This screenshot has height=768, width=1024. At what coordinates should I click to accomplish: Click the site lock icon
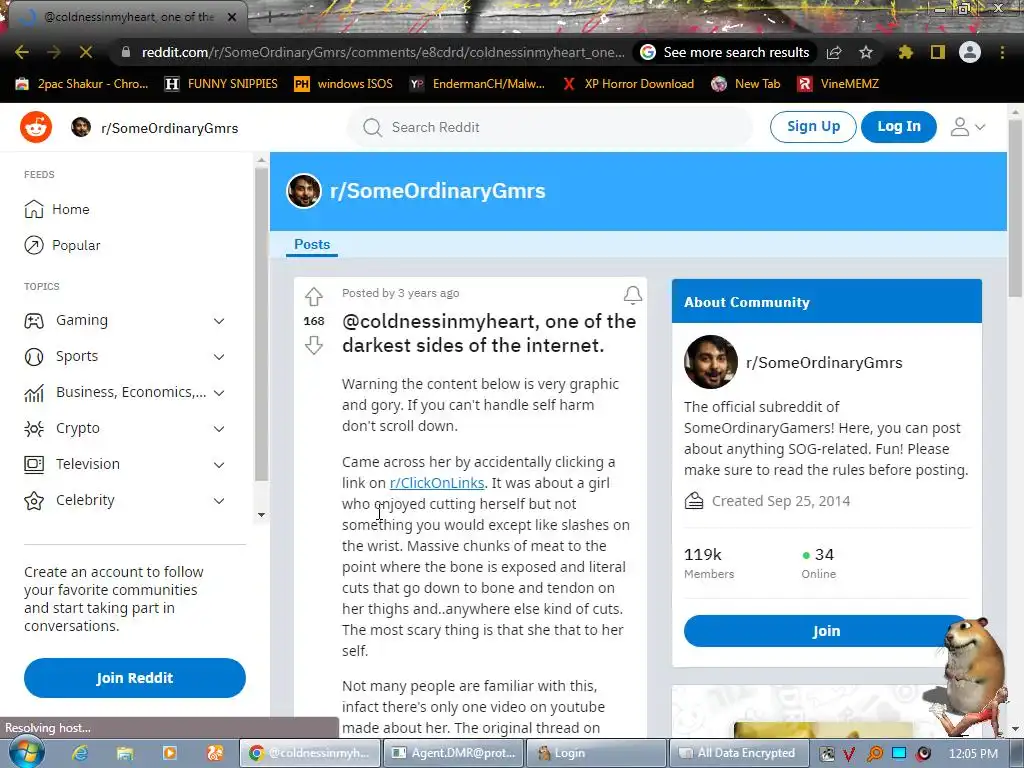pyautogui.click(x=125, y=52)
